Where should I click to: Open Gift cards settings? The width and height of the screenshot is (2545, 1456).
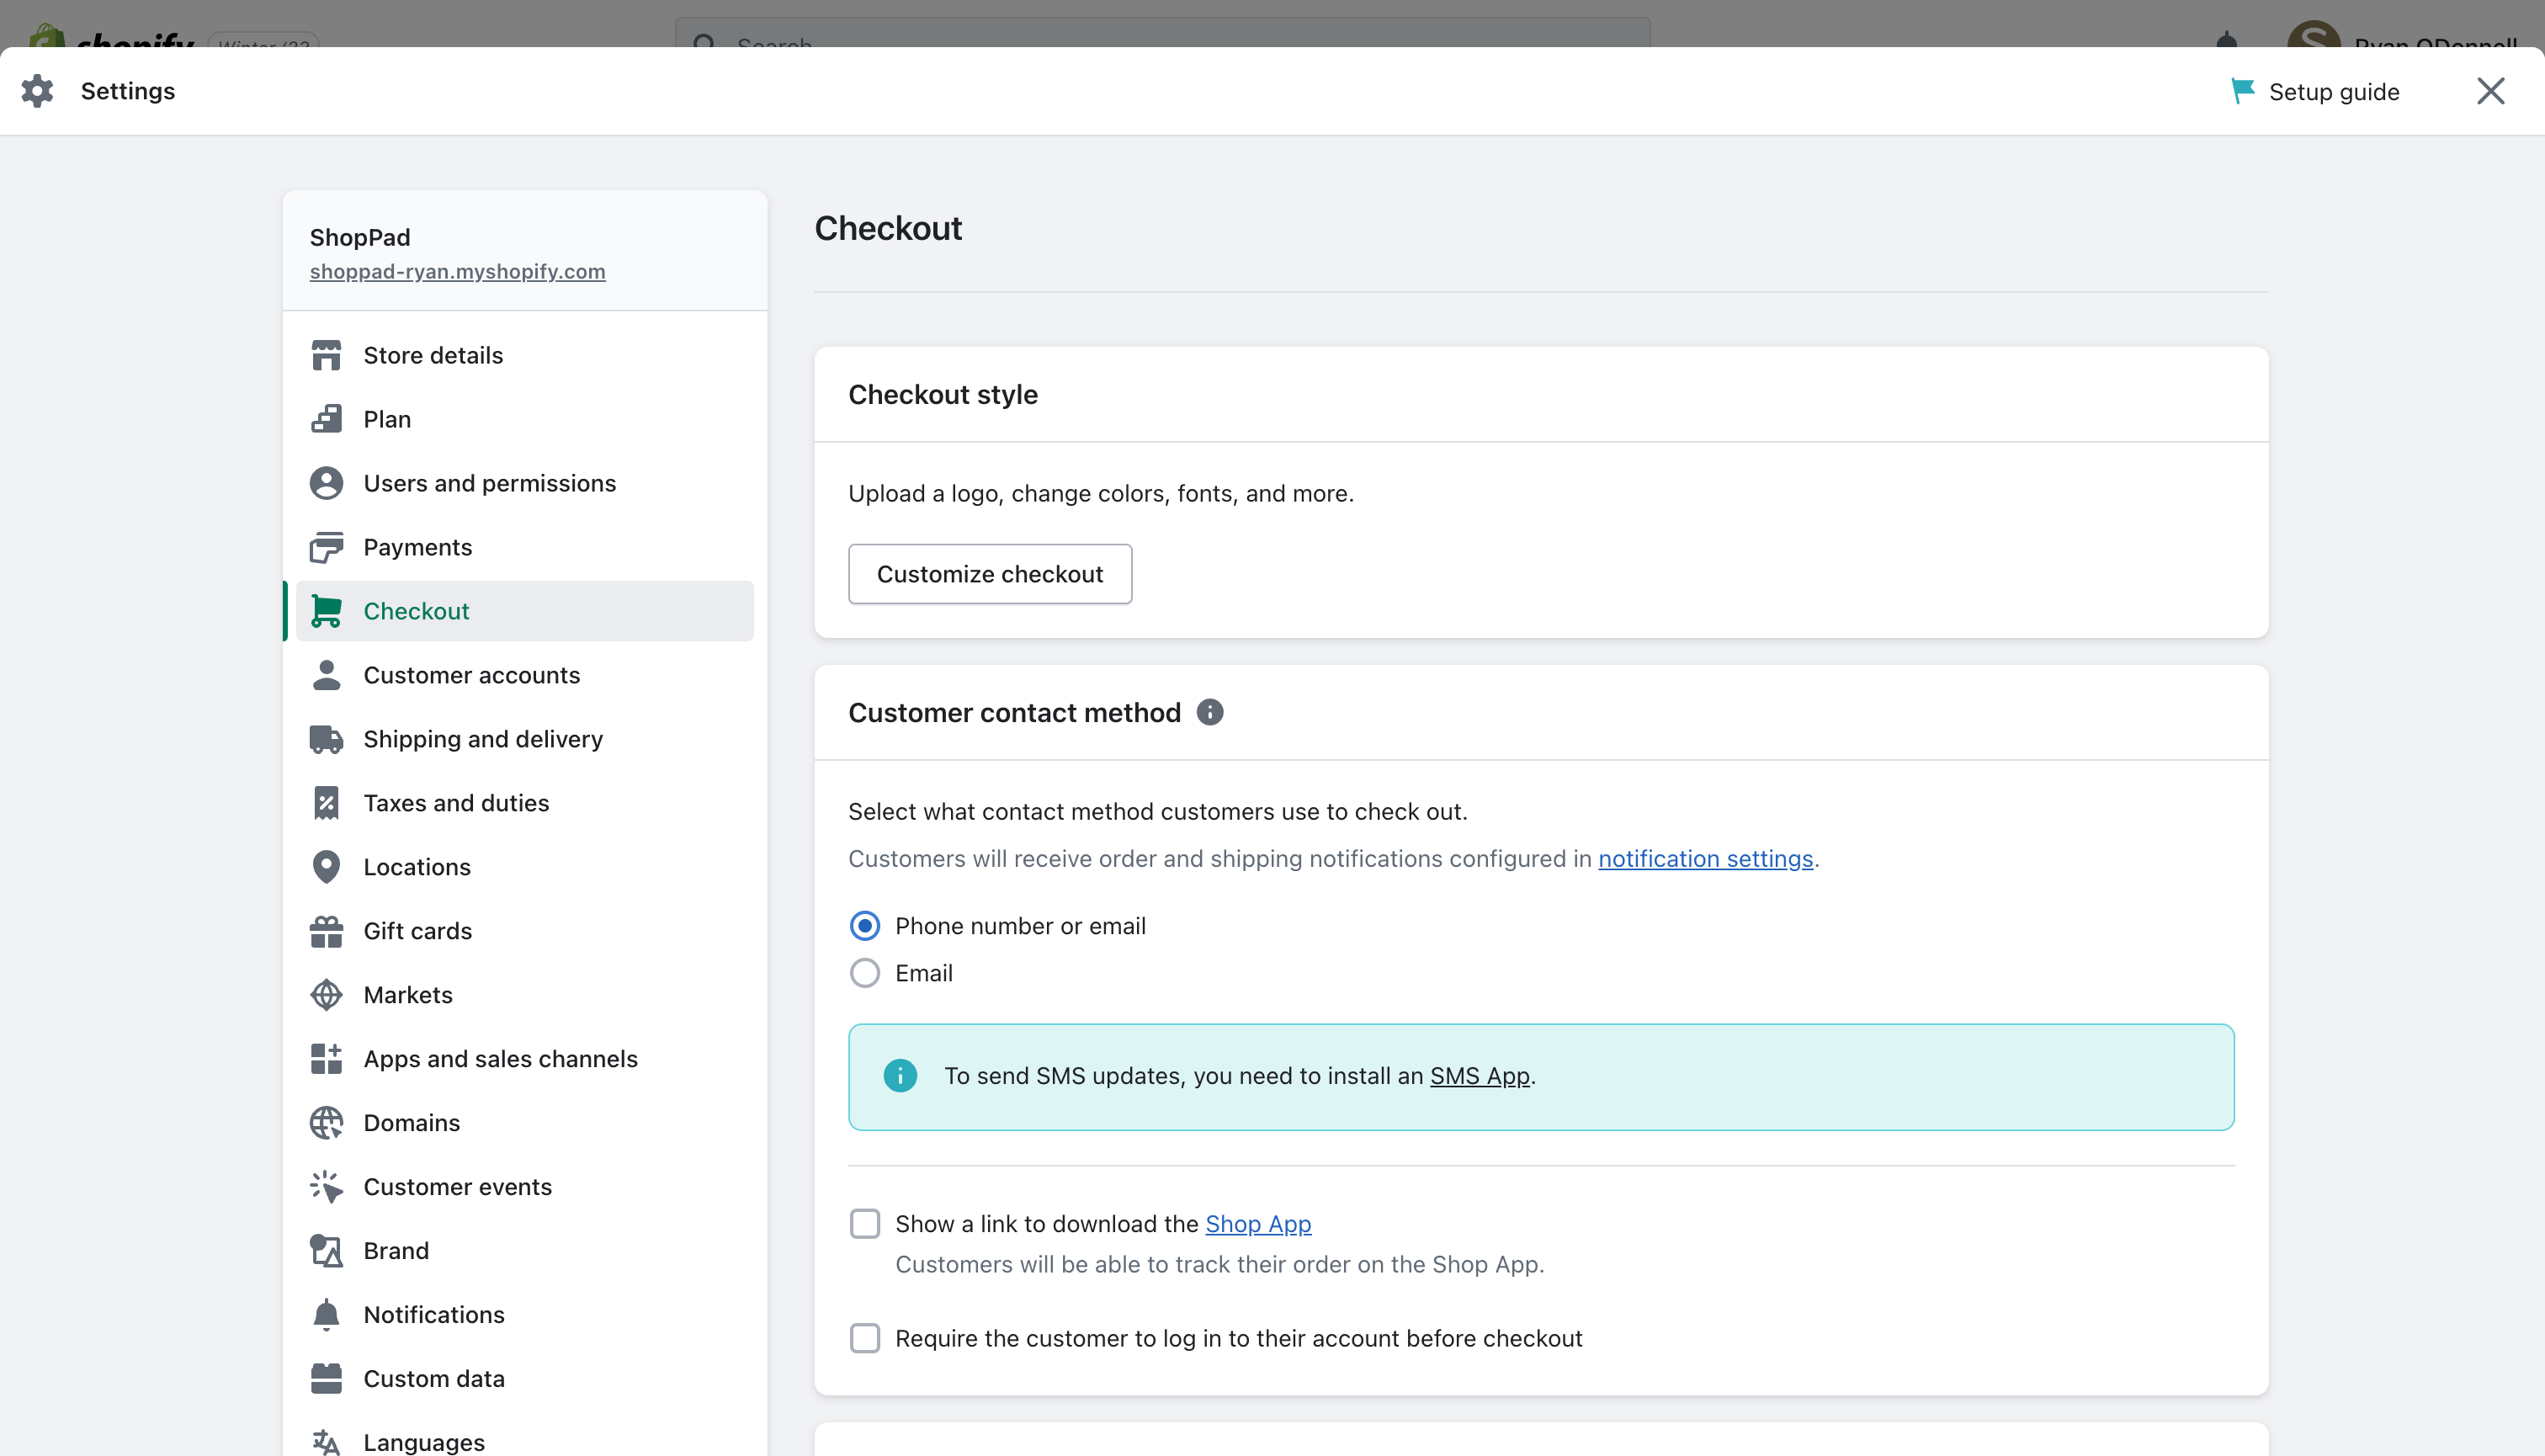[525, 932]
